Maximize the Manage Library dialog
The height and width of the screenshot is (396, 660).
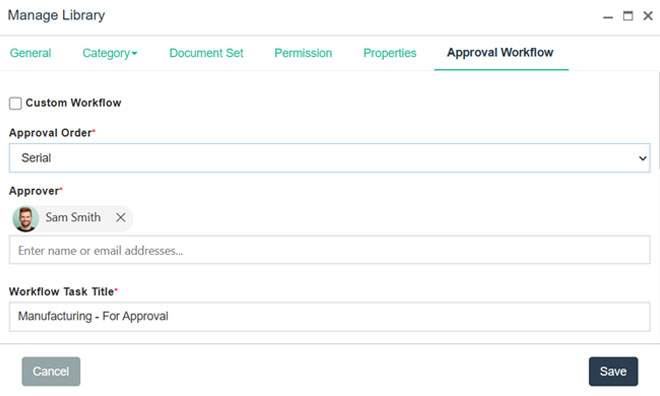[628, 16]
